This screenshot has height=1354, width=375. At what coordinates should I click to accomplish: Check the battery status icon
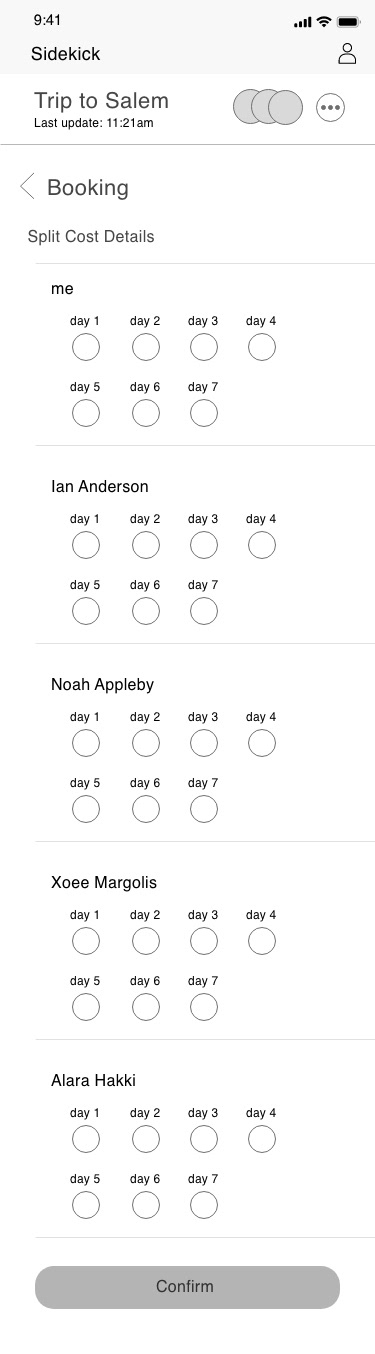[x=349, y=21]
